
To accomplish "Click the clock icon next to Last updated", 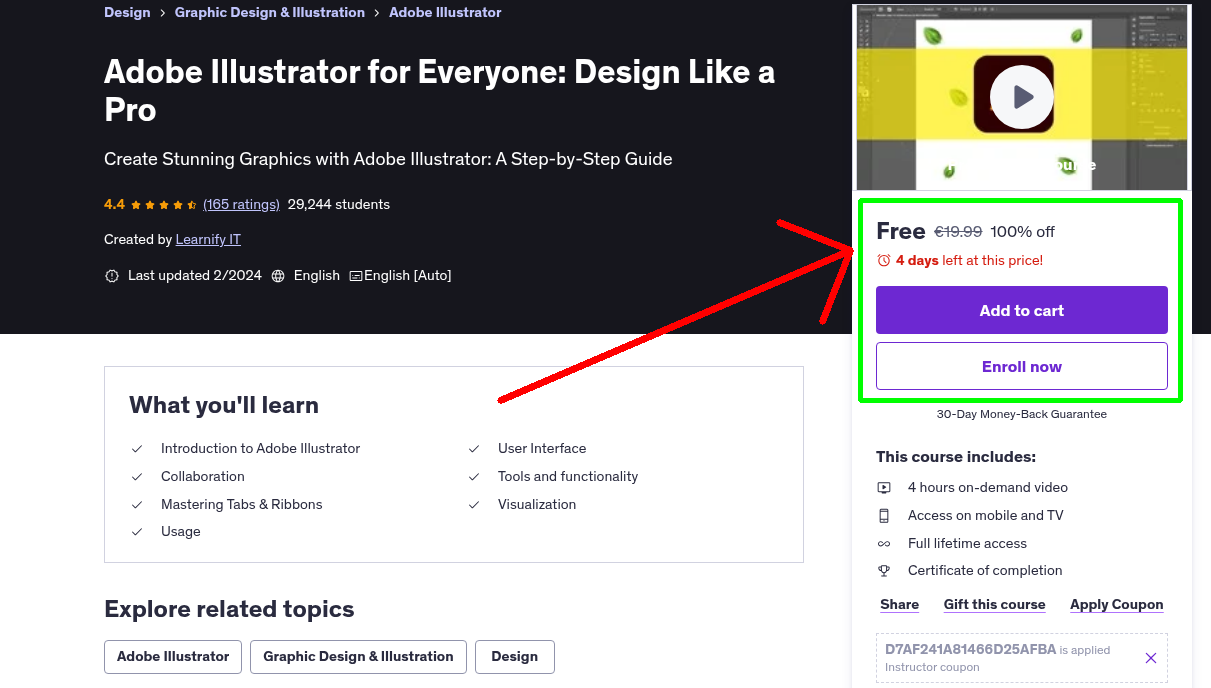I will tap(112, 276).
